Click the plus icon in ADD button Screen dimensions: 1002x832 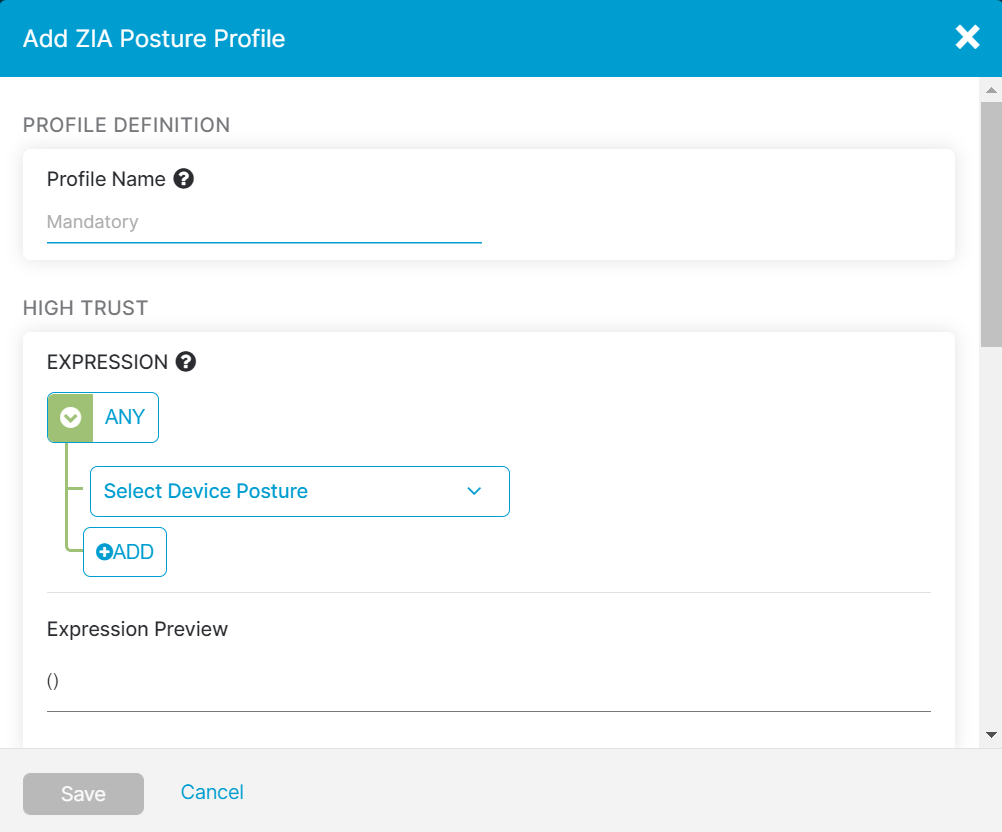[104, 552]
